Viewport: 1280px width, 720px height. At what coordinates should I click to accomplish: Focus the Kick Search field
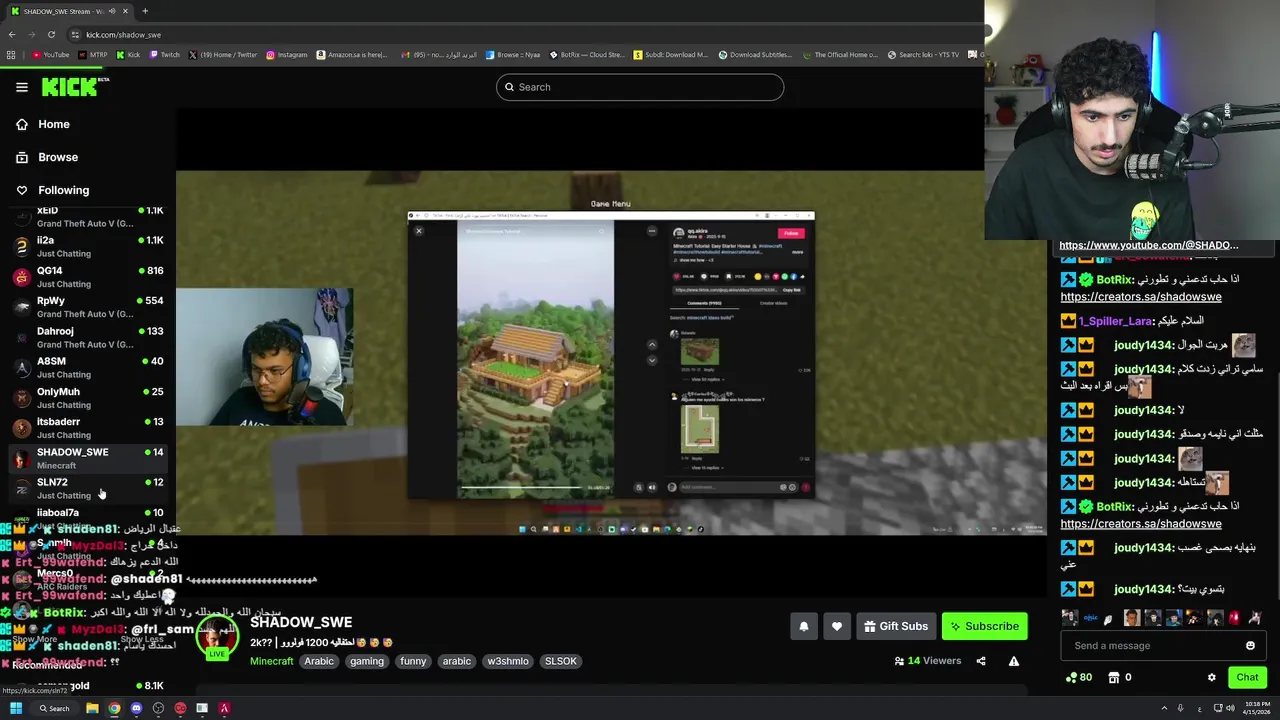[x=640, y=87]
